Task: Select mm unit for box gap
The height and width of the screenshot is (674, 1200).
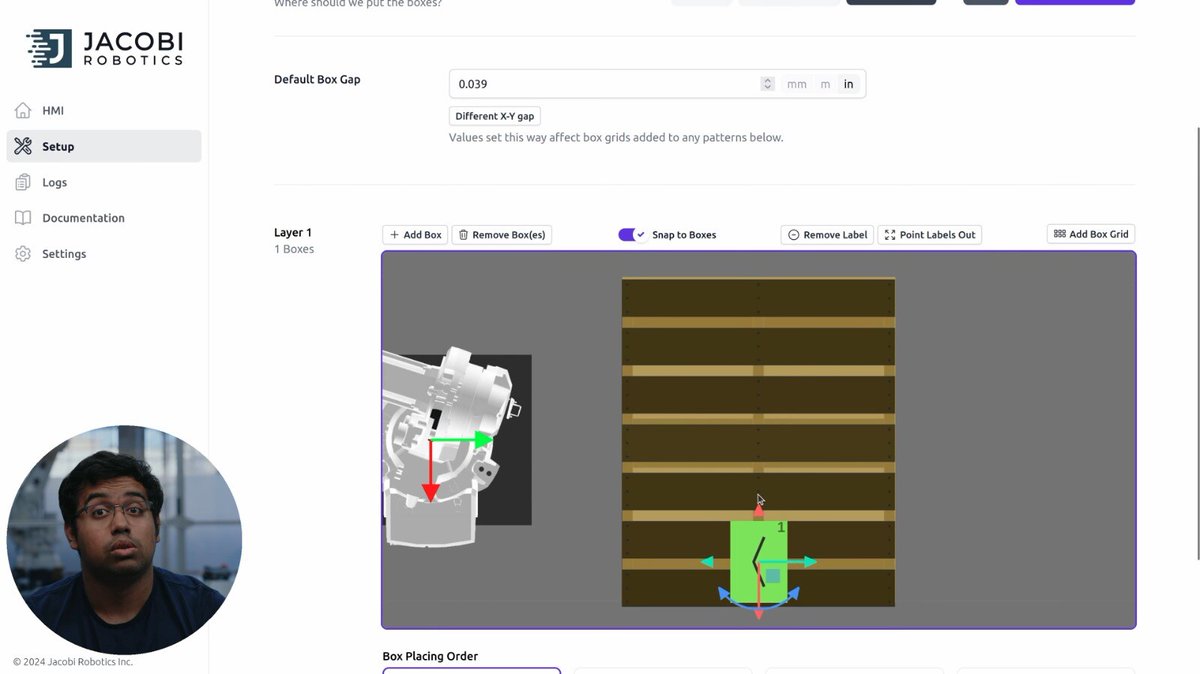Action: point(796,84)
